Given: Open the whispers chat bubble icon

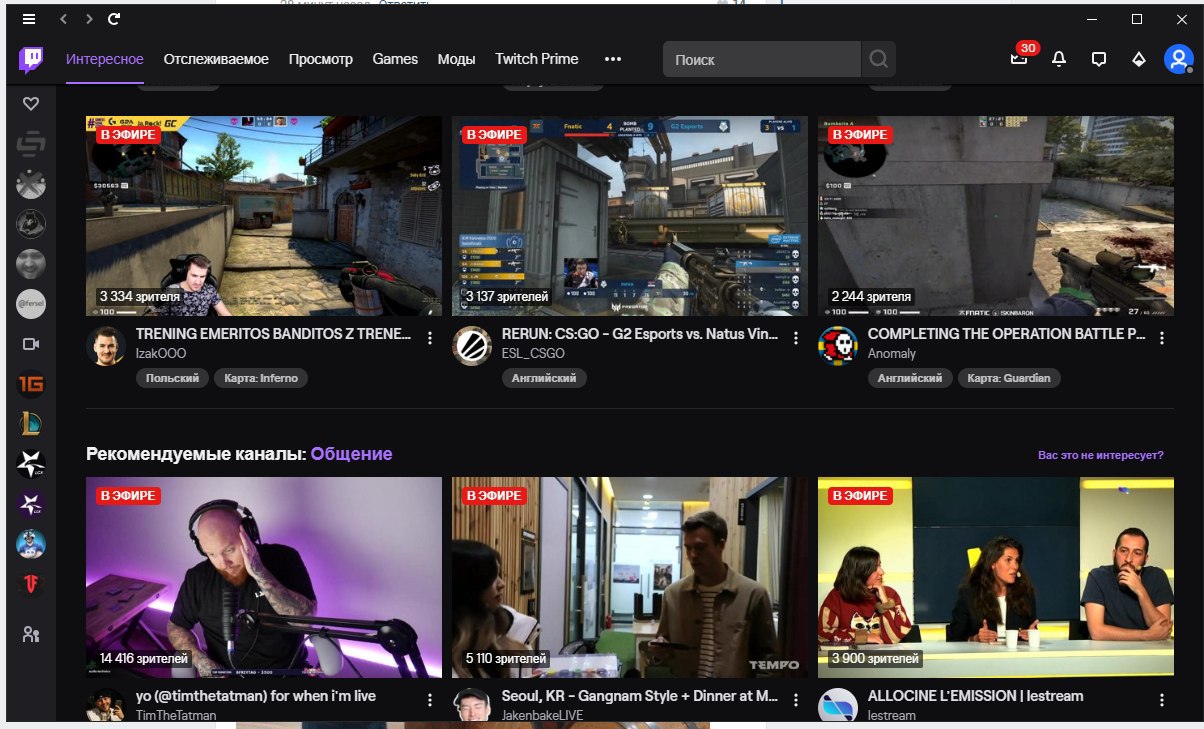Looking at the screenshot, I should 1099,59.
